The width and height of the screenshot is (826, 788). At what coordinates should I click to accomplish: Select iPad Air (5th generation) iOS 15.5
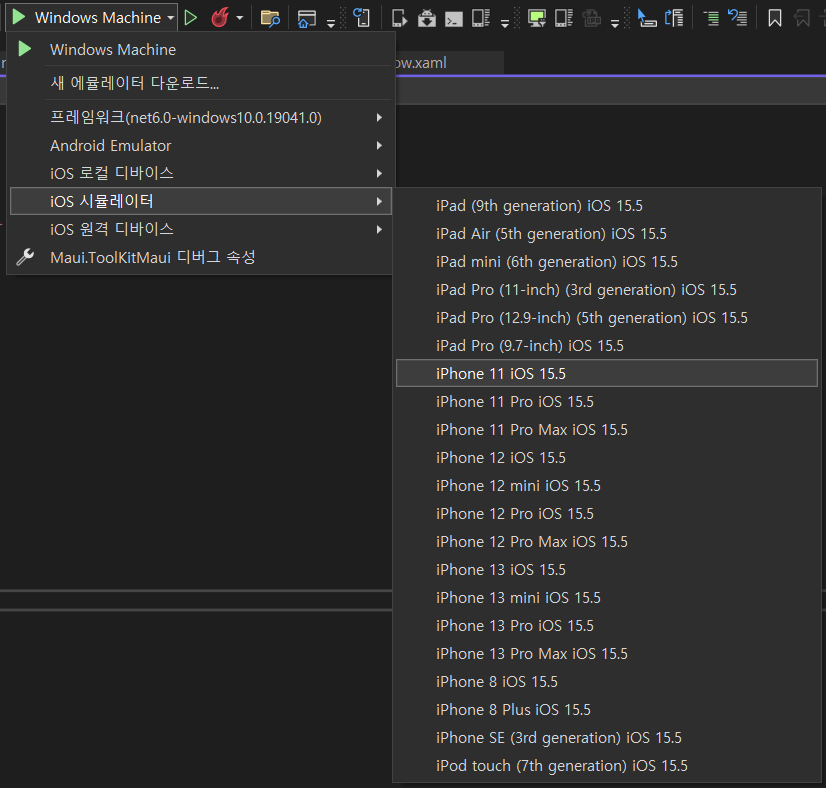(606, 233)
